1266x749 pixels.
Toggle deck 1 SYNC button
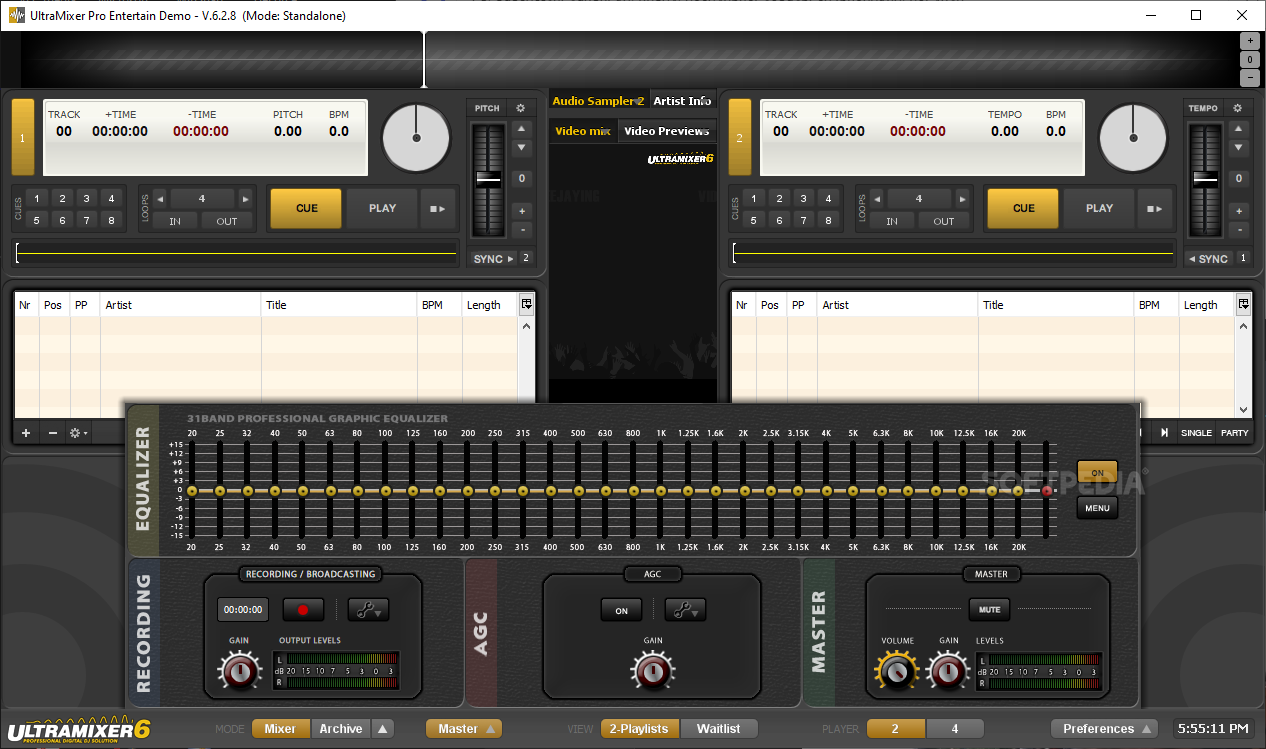pyautogui.click(x=493, y=259)
